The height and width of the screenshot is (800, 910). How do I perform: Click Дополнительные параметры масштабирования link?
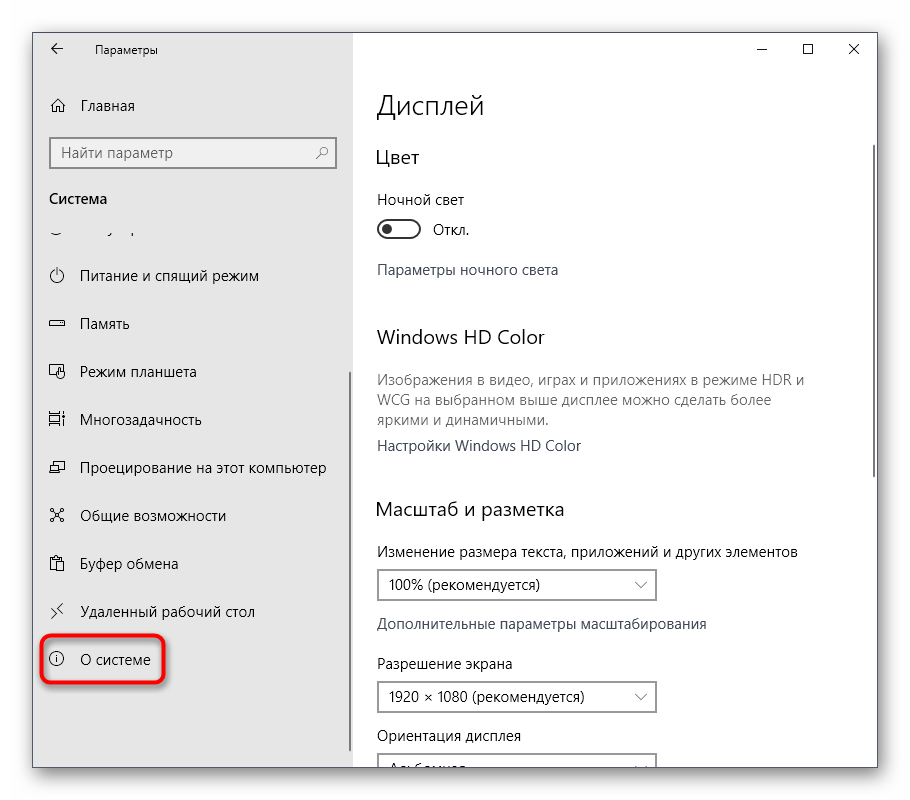(541, 624)
